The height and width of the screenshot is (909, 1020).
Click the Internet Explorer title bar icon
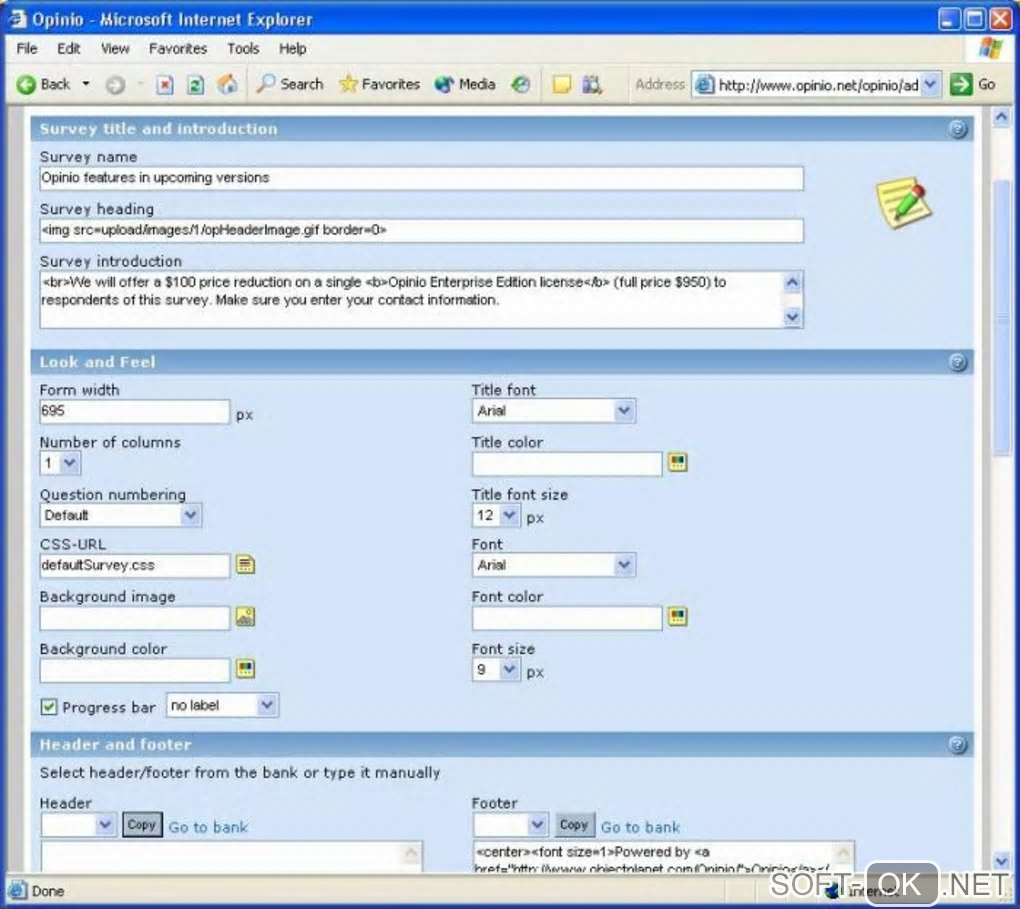coord(18,19)
